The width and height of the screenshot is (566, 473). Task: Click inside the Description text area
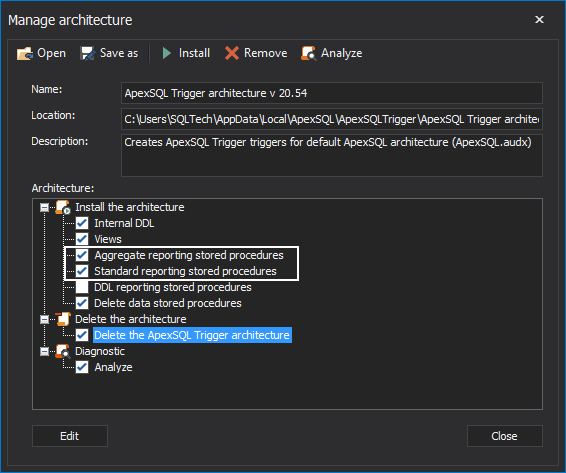[x=332, y=155]
